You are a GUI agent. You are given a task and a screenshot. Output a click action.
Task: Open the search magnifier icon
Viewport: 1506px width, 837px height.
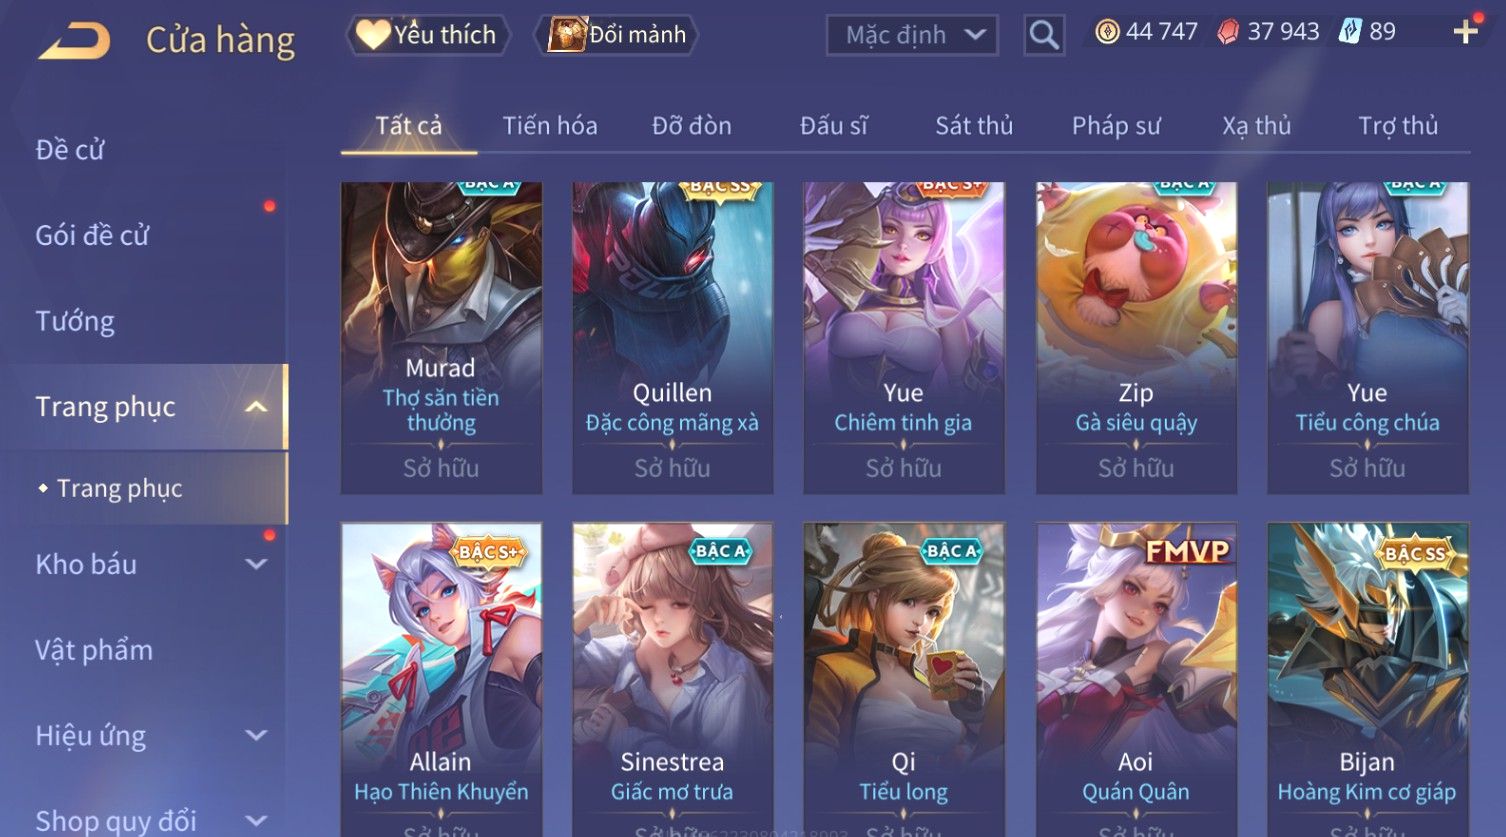click(1044, 36)
